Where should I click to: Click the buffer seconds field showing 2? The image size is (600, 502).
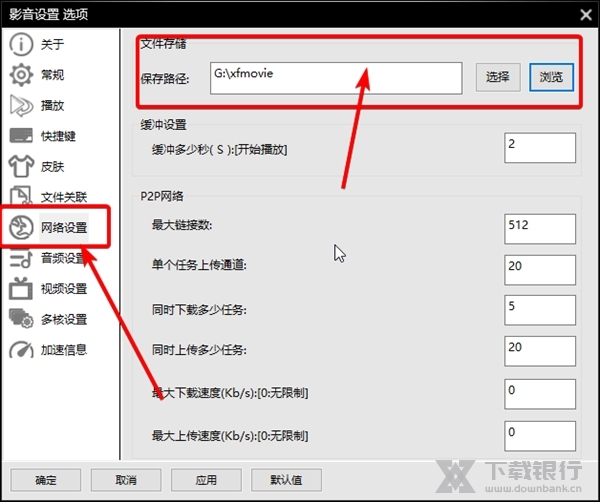click(x=540, y=148)
